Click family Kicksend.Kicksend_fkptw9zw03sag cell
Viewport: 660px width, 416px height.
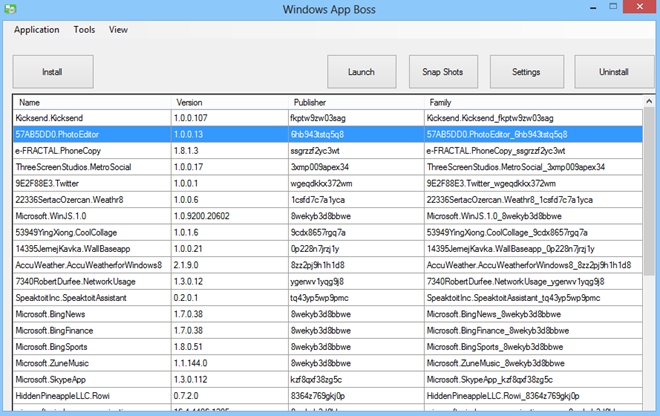point(533,118)
